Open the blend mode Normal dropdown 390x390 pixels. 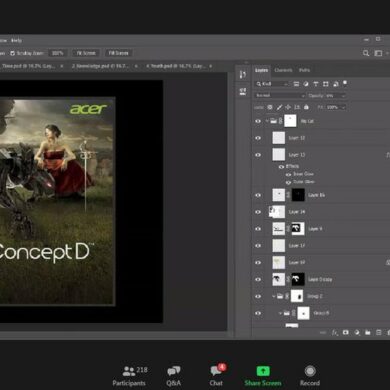pos(280,96)
